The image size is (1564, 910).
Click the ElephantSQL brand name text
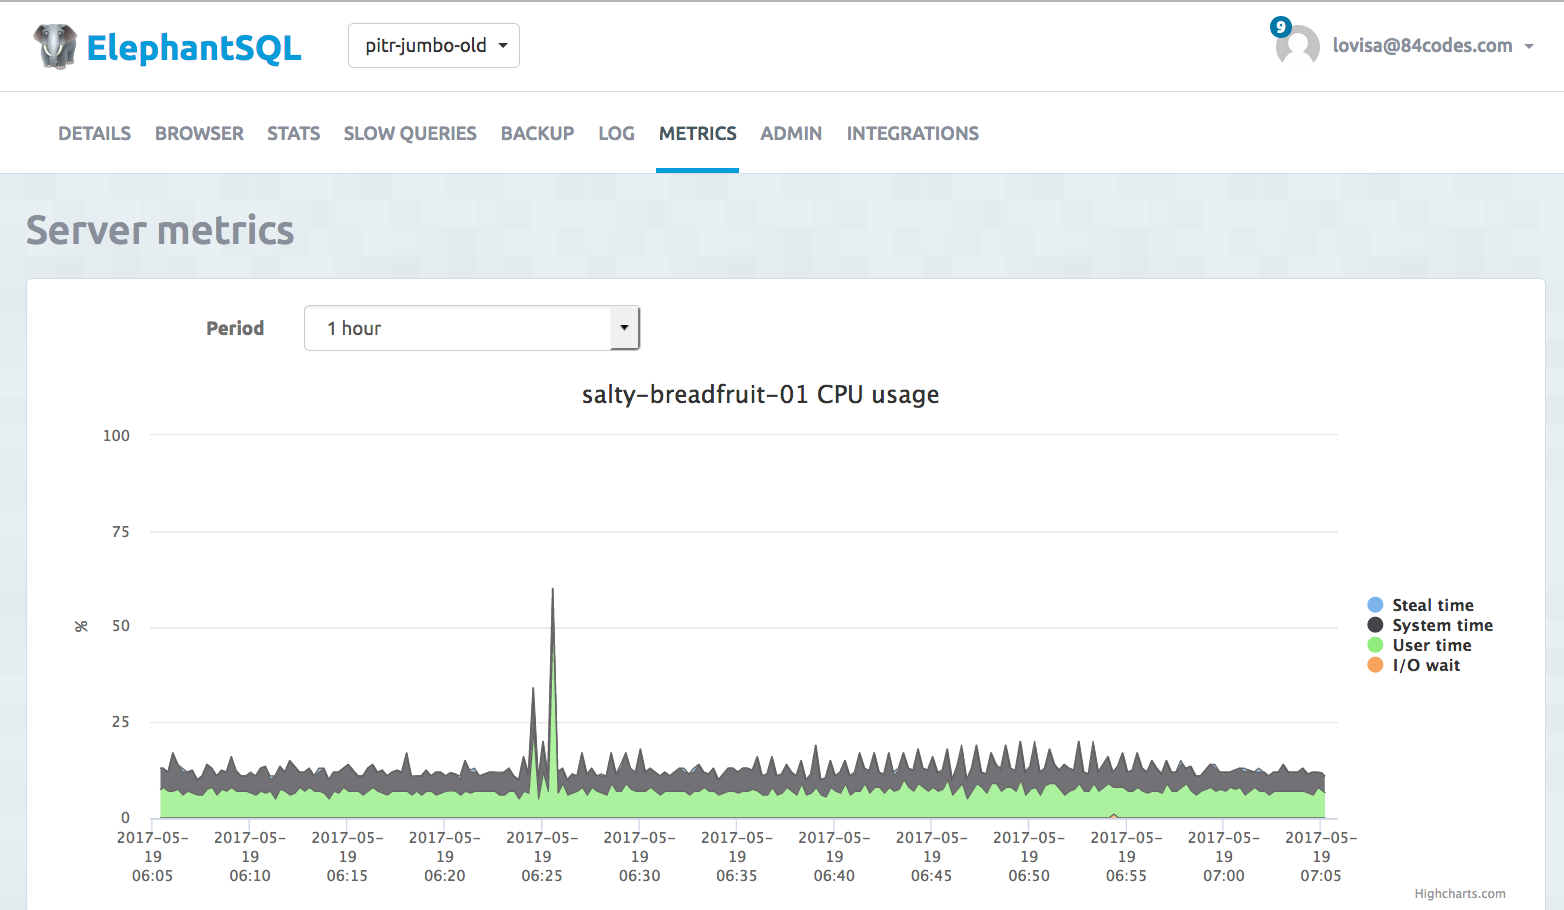pyautogui.click(x=195, y=46)
